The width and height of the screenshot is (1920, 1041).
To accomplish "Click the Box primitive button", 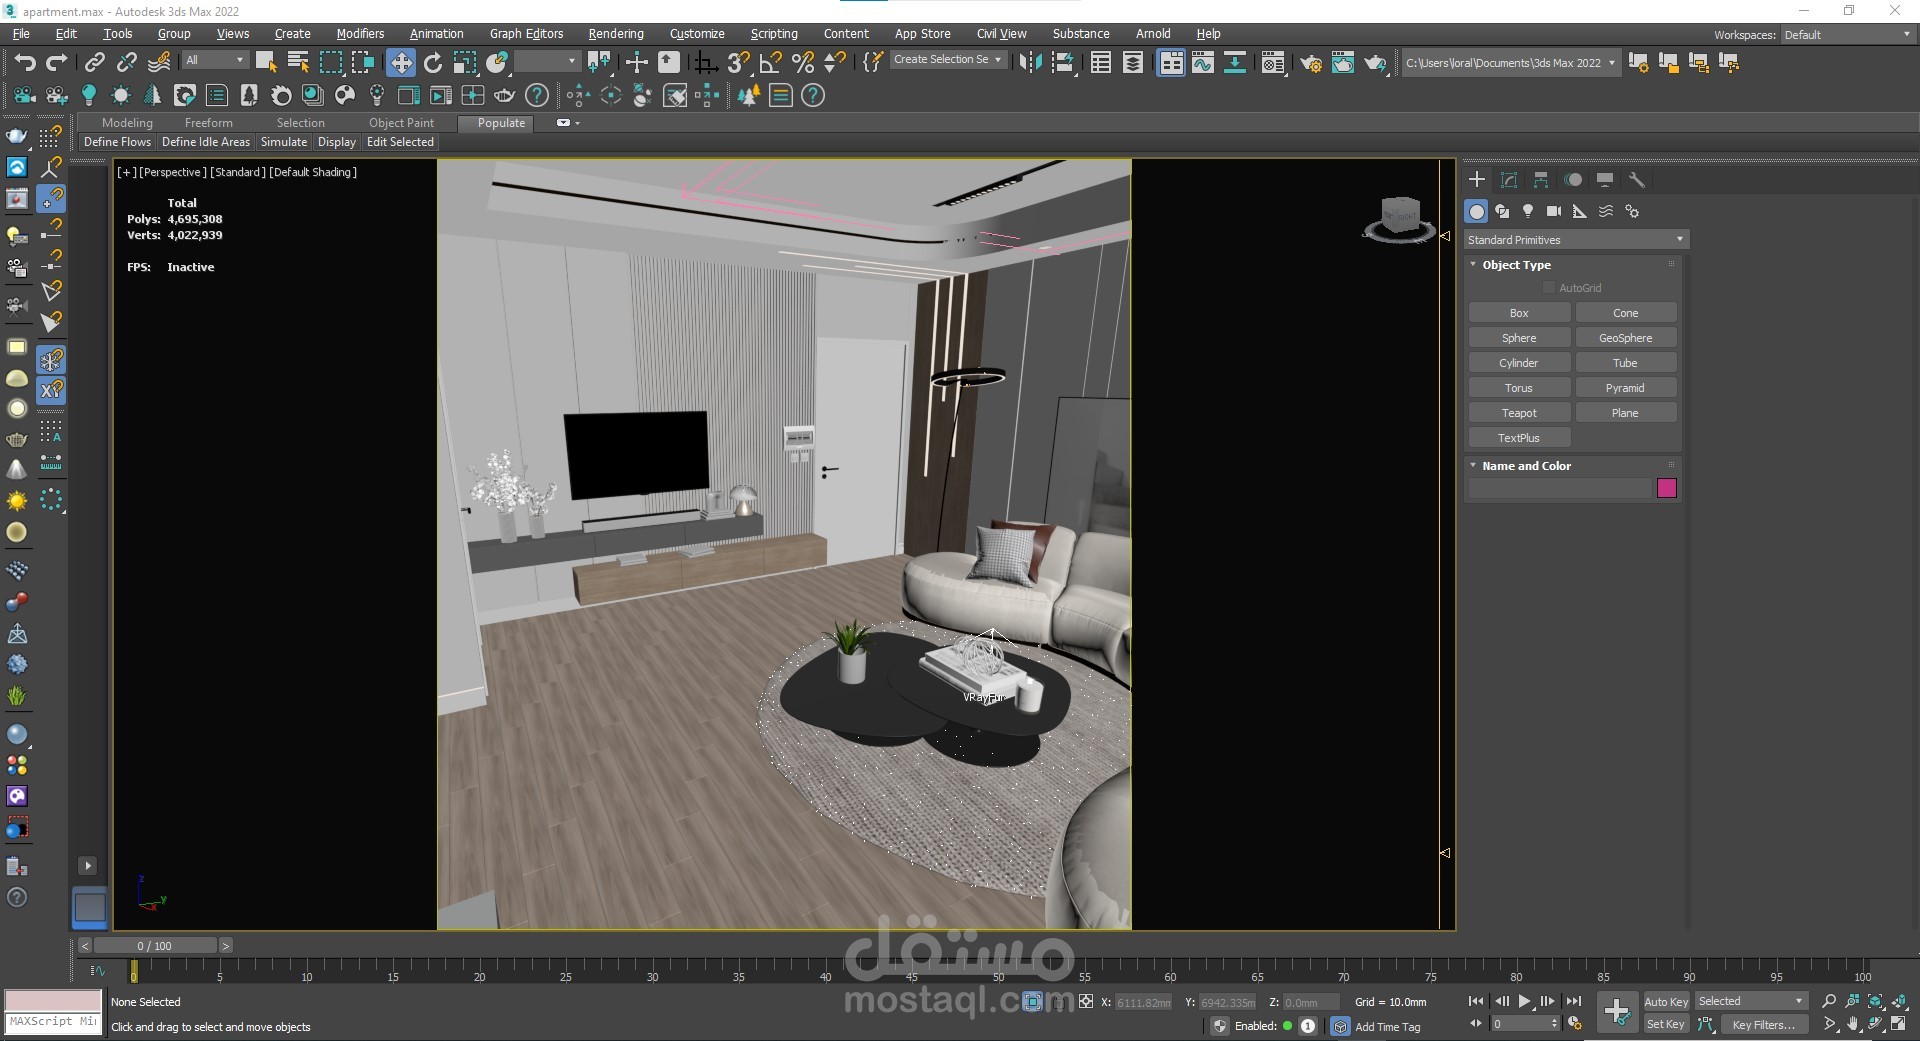I will [x=1519, y=313].
